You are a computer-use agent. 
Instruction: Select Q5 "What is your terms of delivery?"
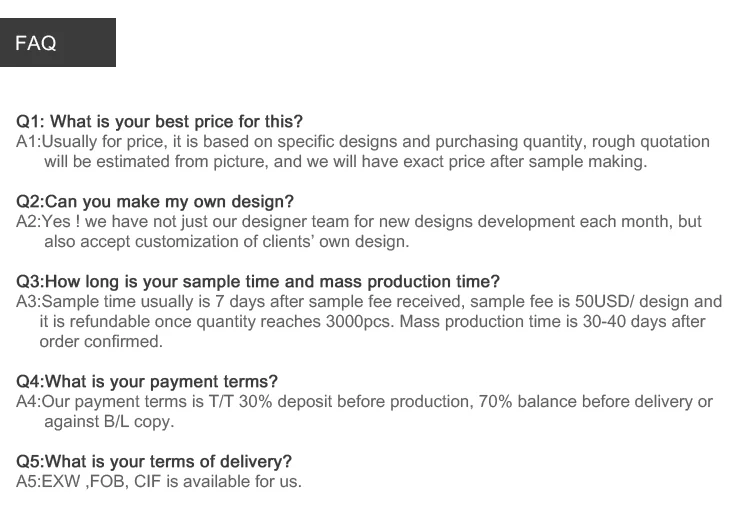tap(154, 462)
